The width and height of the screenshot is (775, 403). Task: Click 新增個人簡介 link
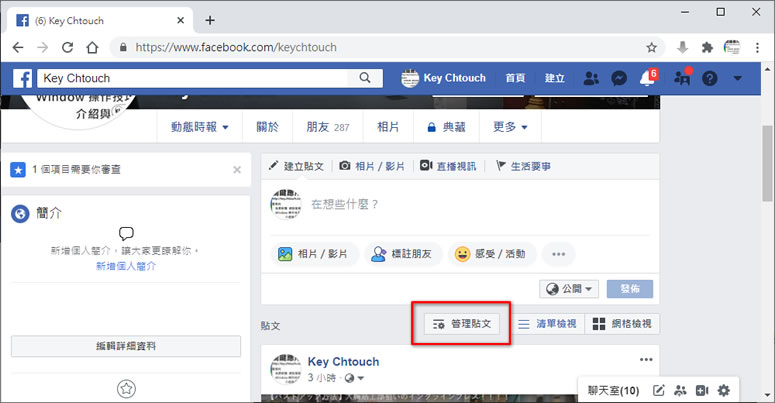point(126,266)
